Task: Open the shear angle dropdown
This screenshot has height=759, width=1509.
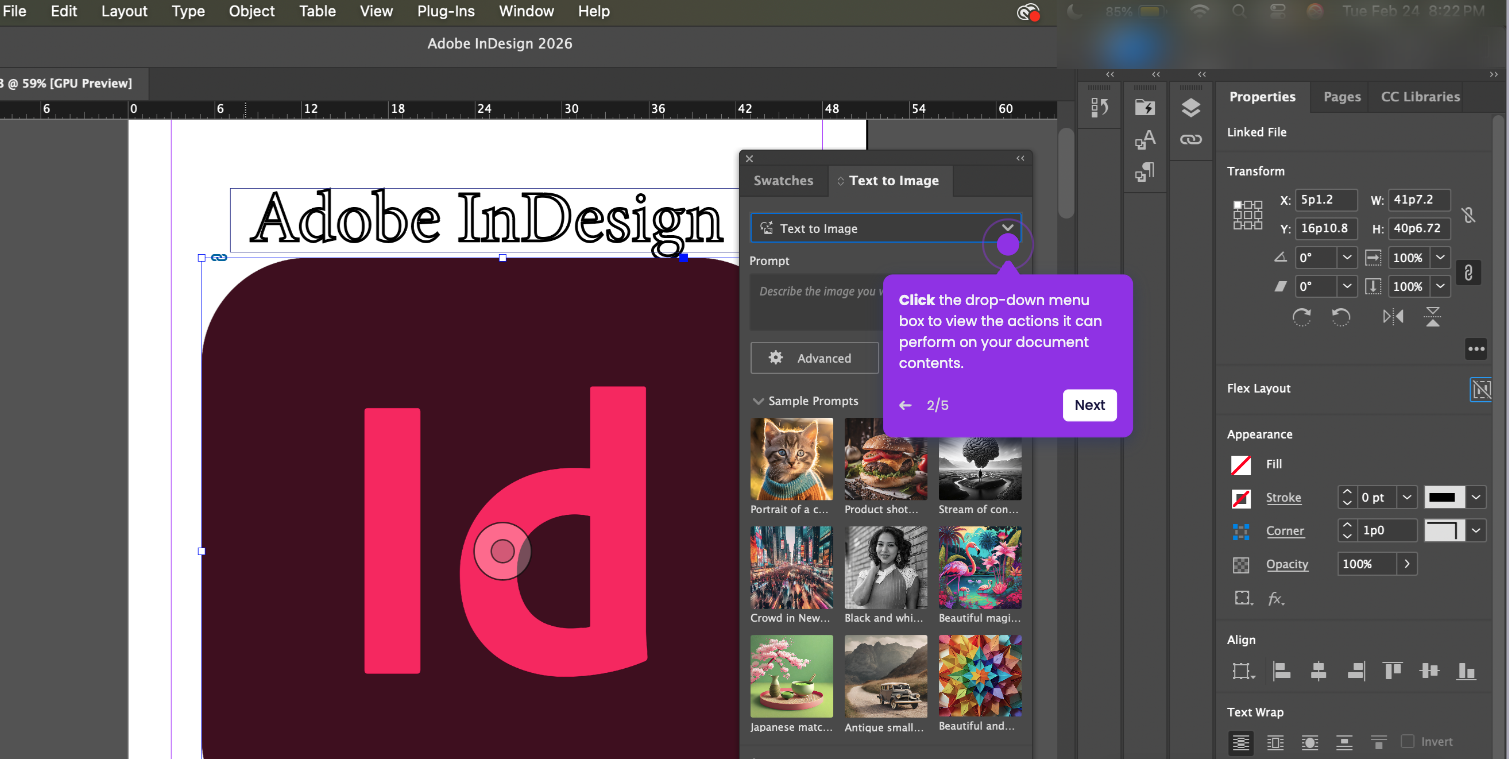Action: pyautogui.click(x=1347, y=286)
